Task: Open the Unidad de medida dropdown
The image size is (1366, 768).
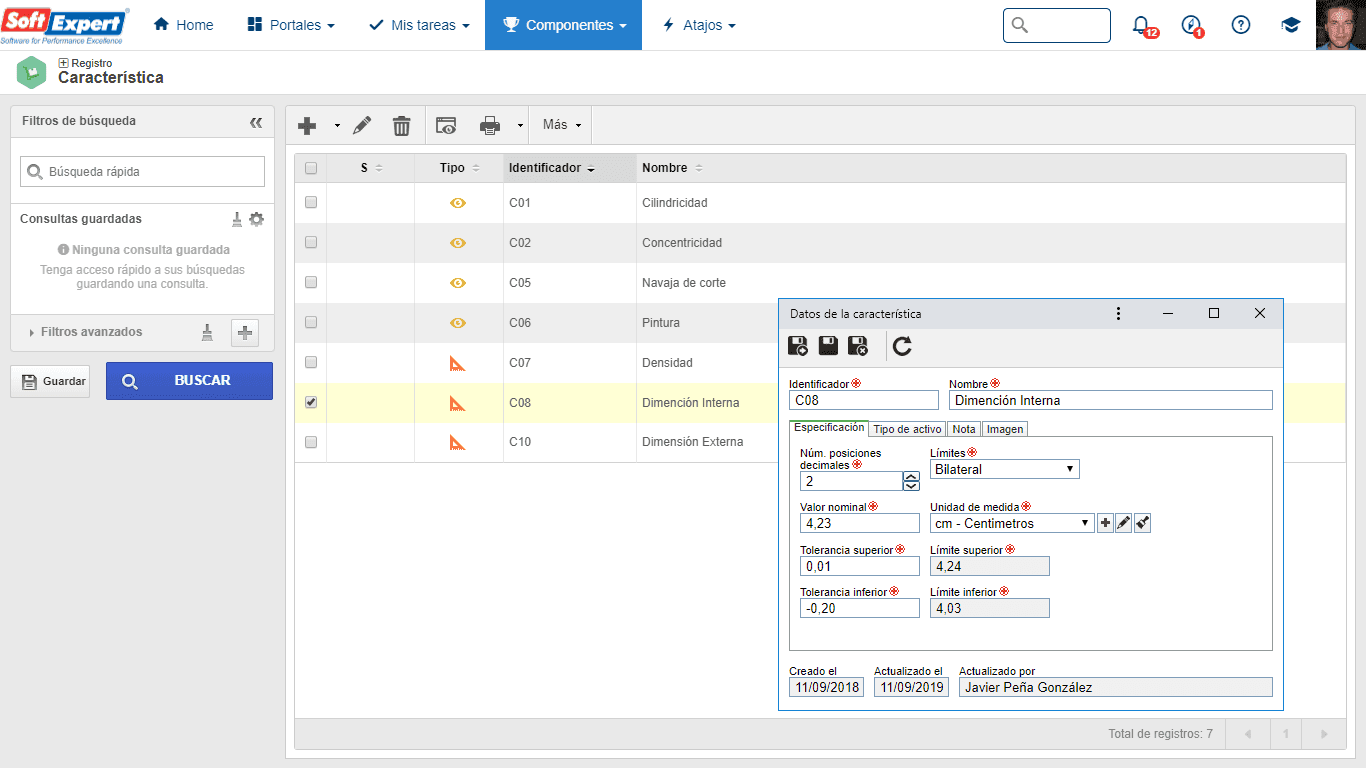Action: pos(1012,523)
